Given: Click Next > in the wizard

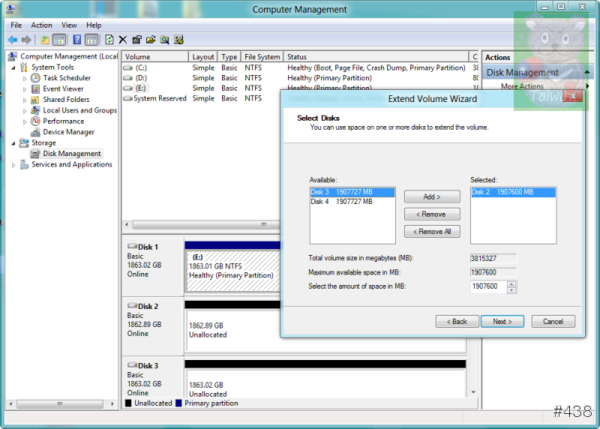Looking at the screenshot, I should (502, 321).
